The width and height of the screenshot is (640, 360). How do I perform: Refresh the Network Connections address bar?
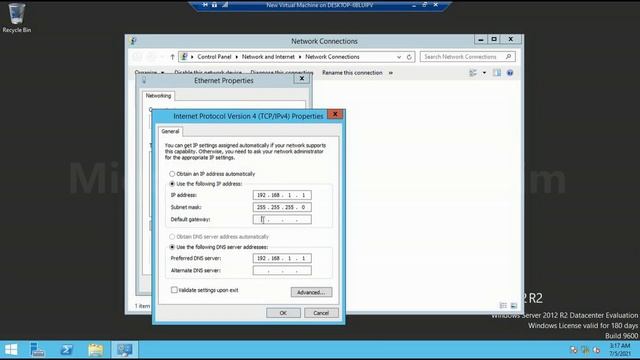click(409, 57)
